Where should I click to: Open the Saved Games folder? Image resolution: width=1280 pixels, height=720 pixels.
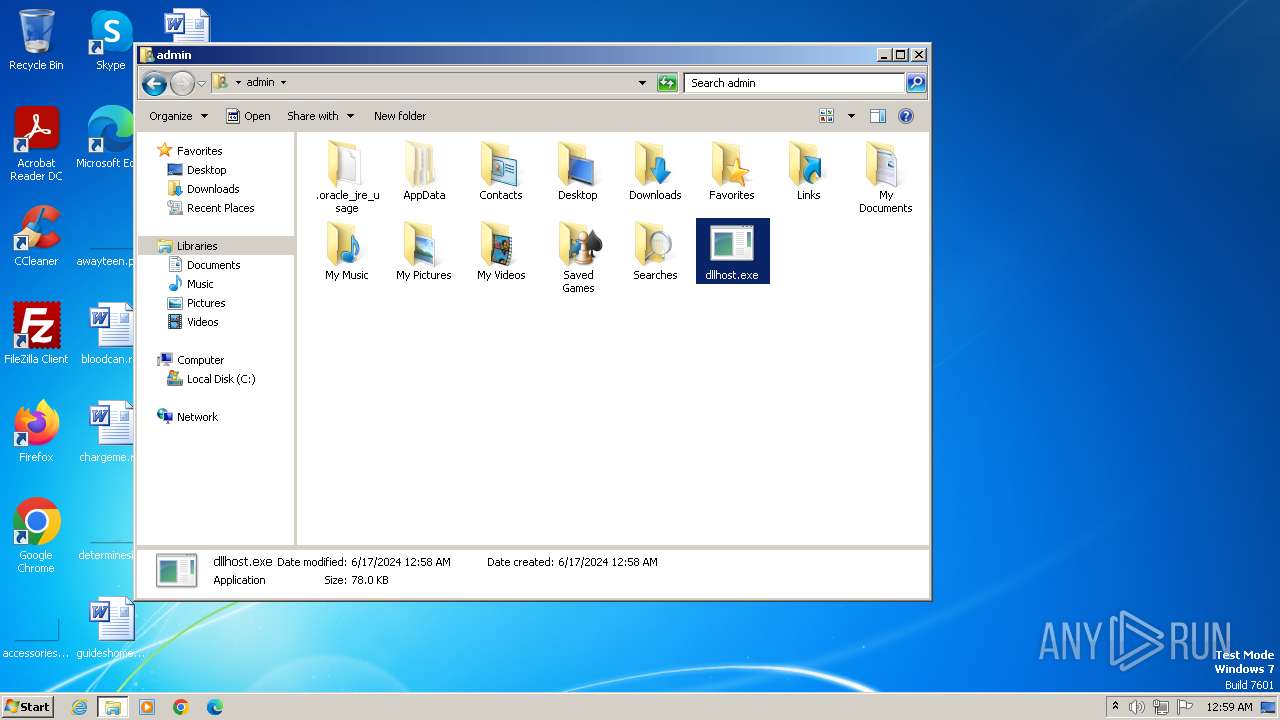point(578,258)
